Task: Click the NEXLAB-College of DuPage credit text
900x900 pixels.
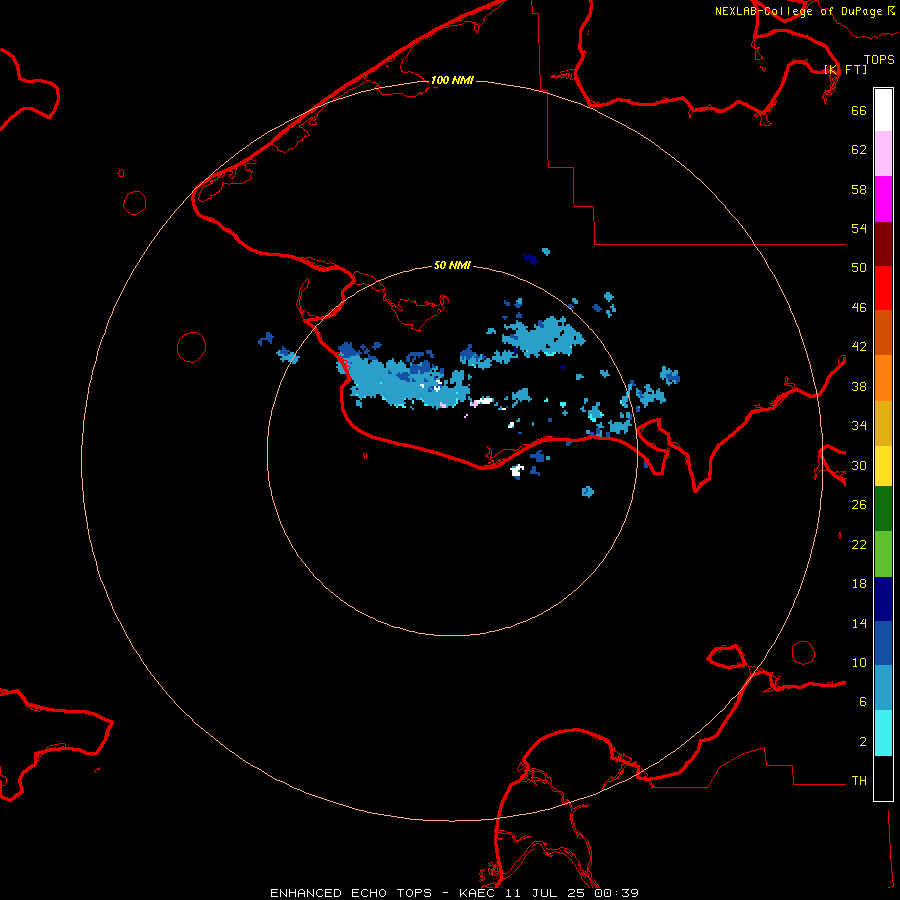Action: coord(798,11)
